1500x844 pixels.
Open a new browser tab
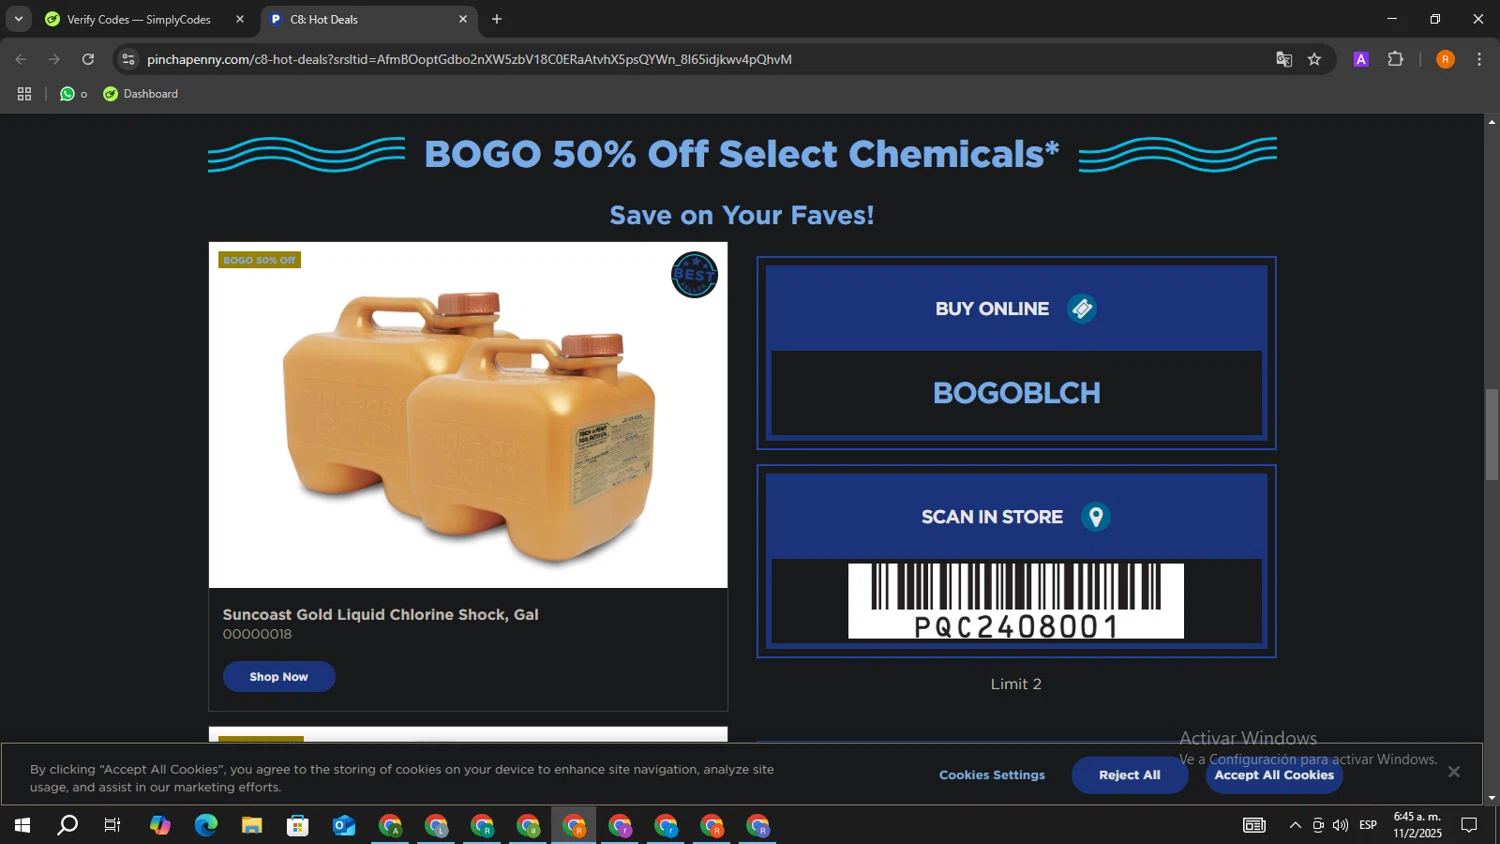tap(497, 19)
